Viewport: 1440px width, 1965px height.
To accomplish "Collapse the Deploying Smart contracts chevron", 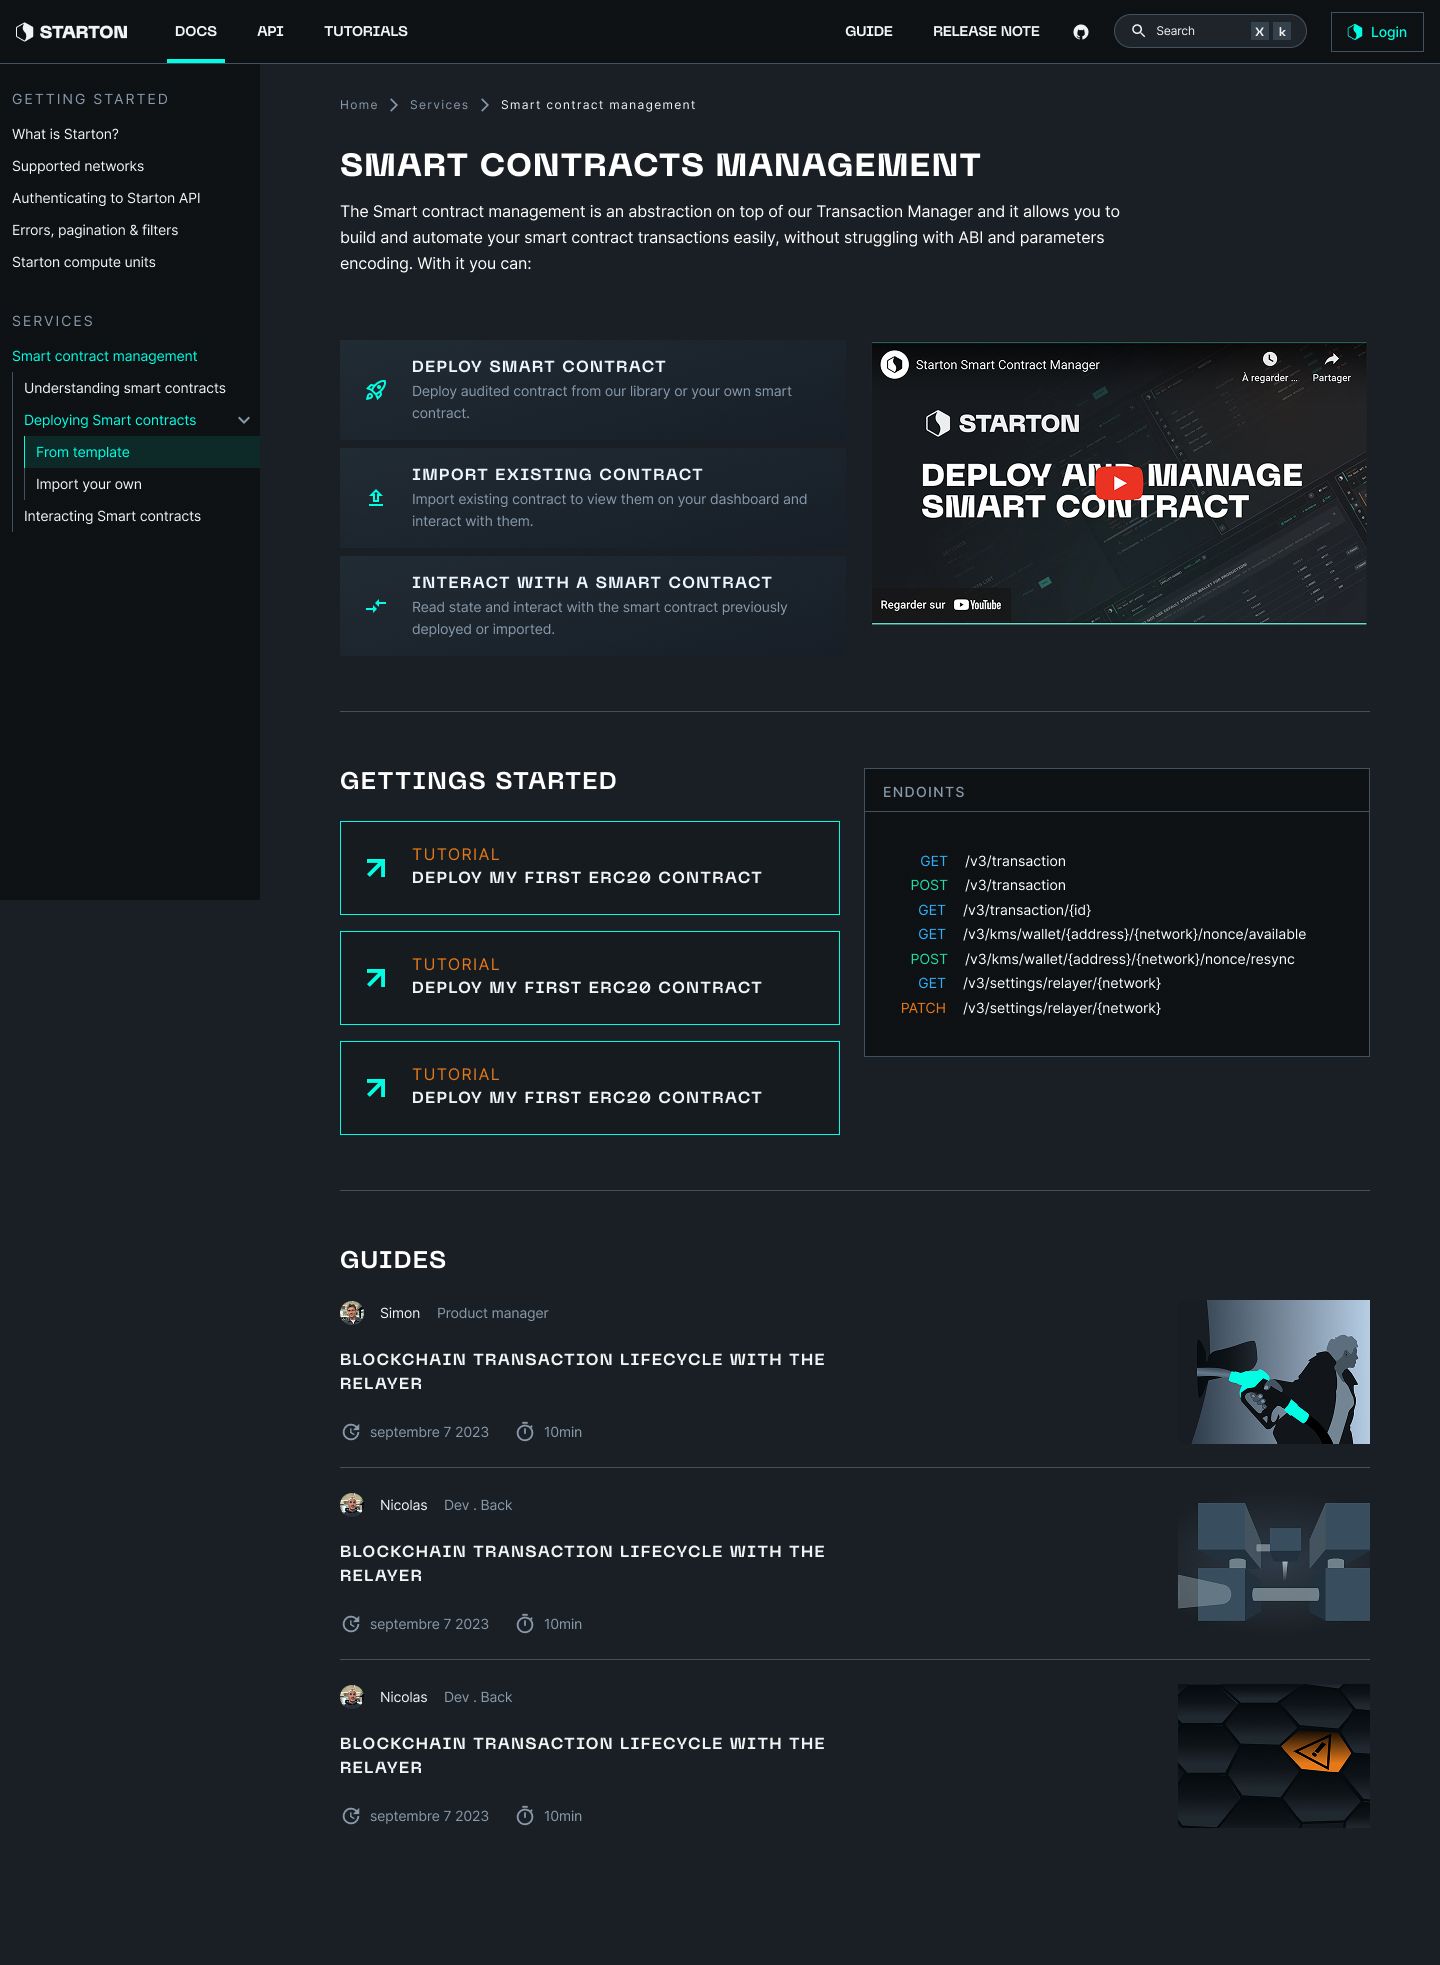I will [x=244, y=420].
